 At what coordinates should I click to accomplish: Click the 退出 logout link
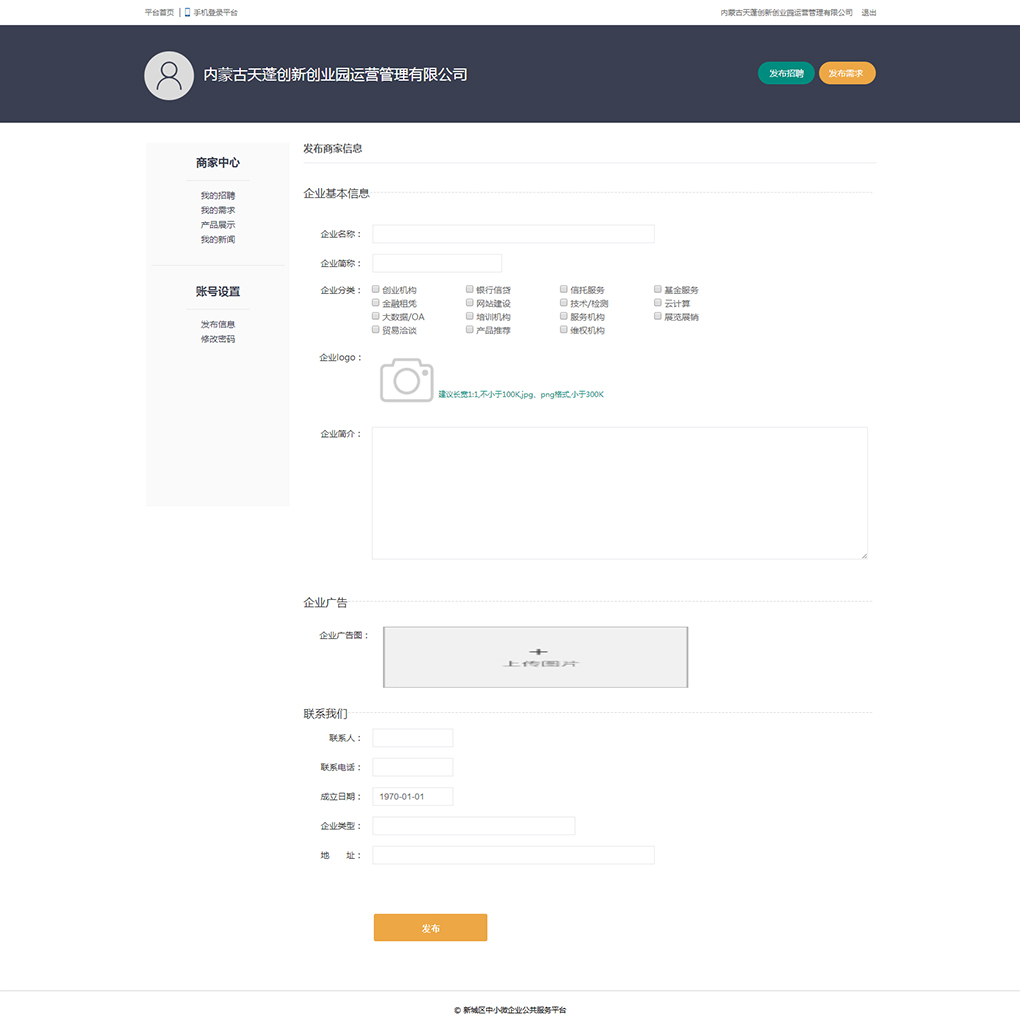pyautogui.click(x=868, y=13)
